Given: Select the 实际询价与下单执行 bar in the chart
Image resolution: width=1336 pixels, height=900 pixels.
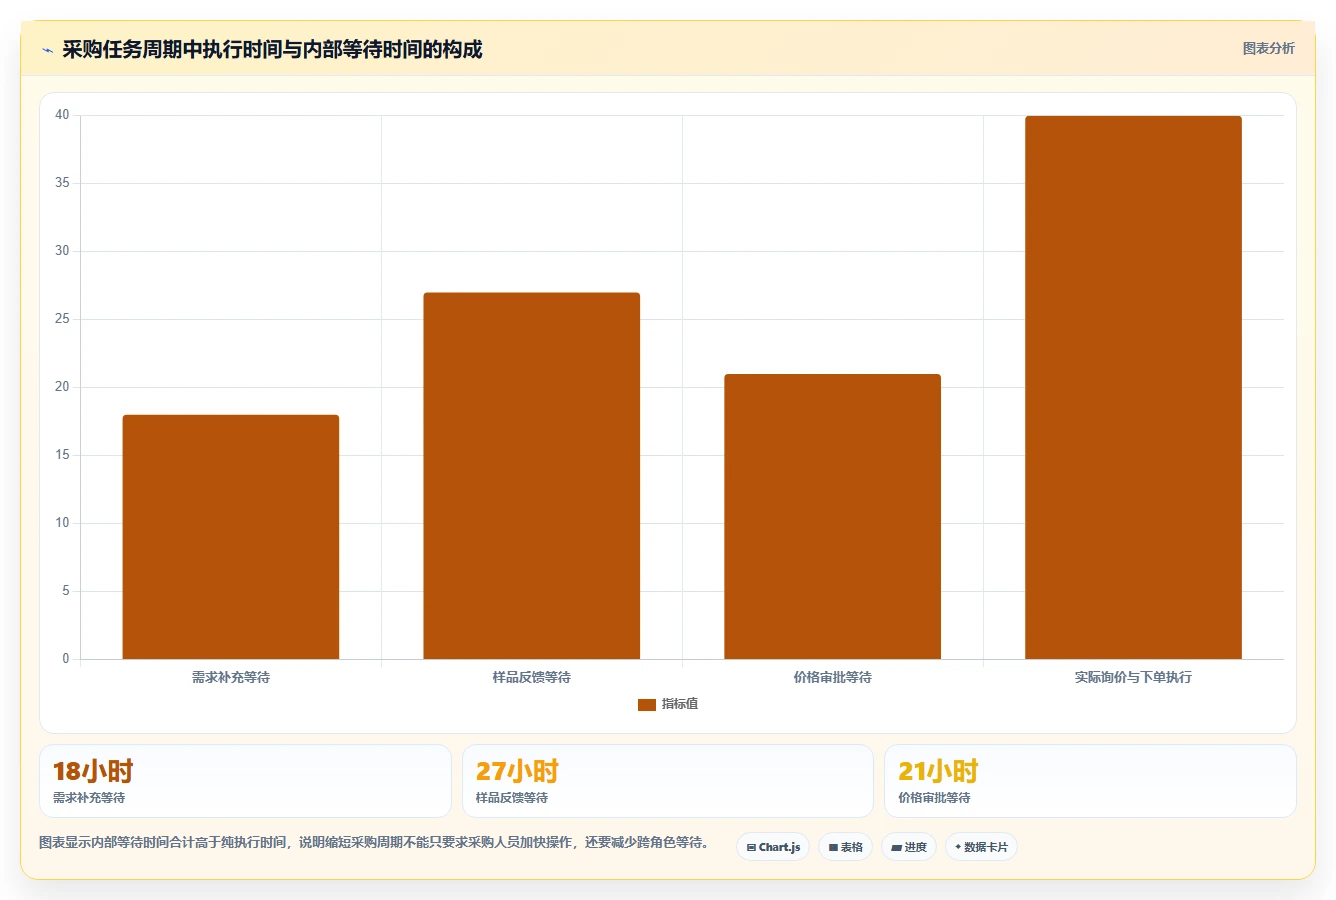Looking at the screenshot, I should pos(1134,388).
